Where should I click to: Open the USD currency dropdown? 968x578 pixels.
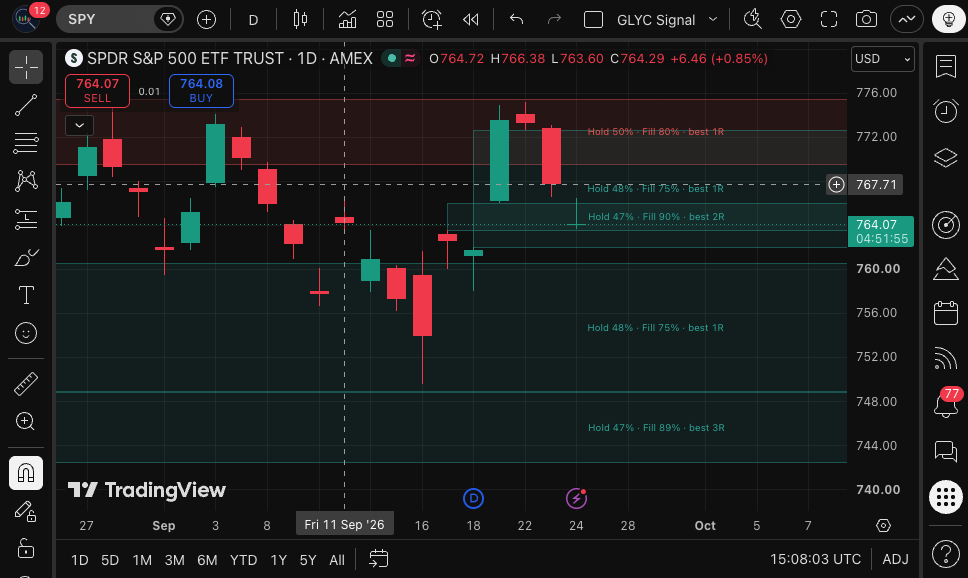883,59
